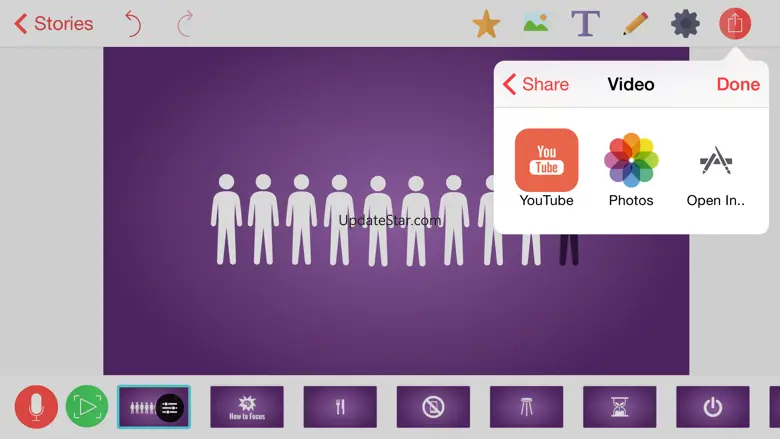The width and height of the screenshot is (780, 439).
Task: Open the star favorites icon
Action: (486, 24)
